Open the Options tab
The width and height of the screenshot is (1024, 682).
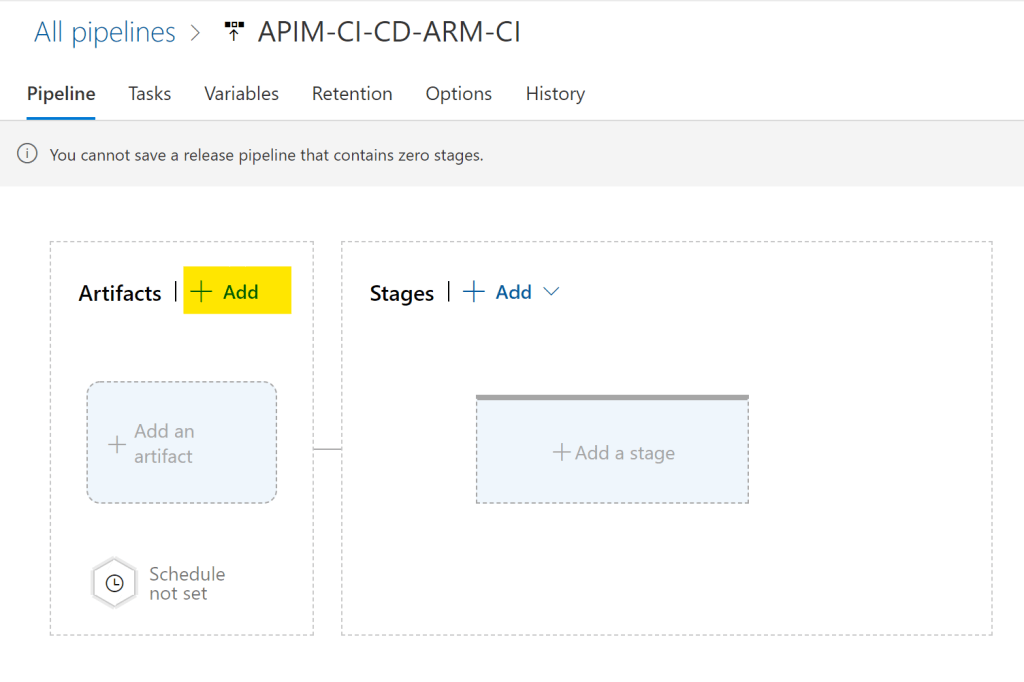(x=458, y=94)
